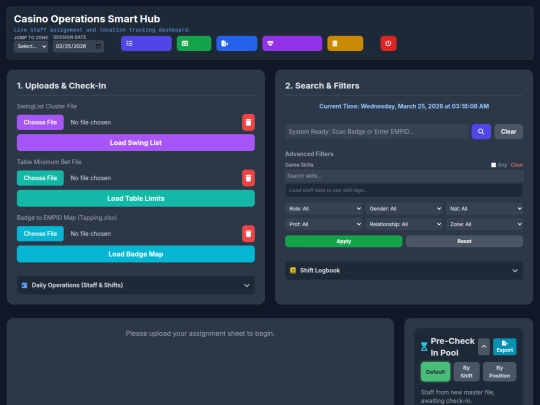
Task: Apply the advanced filters
Action: 344,241
